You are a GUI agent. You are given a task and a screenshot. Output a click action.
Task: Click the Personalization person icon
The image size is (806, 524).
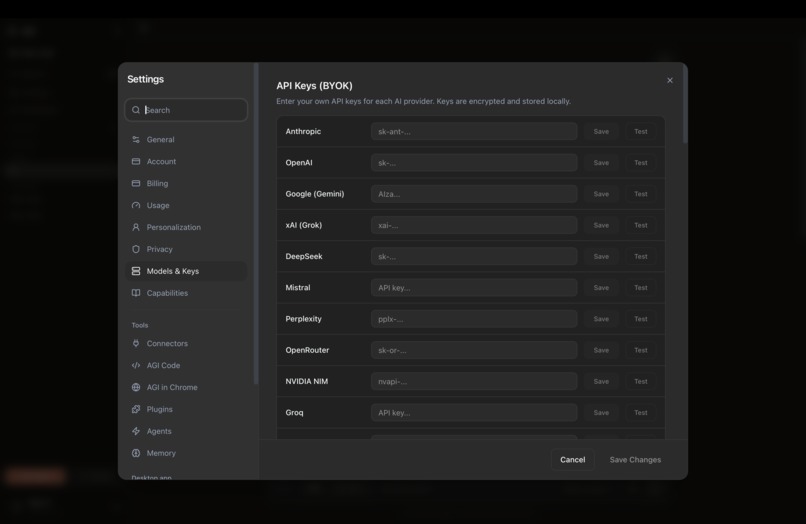[136, 227]
